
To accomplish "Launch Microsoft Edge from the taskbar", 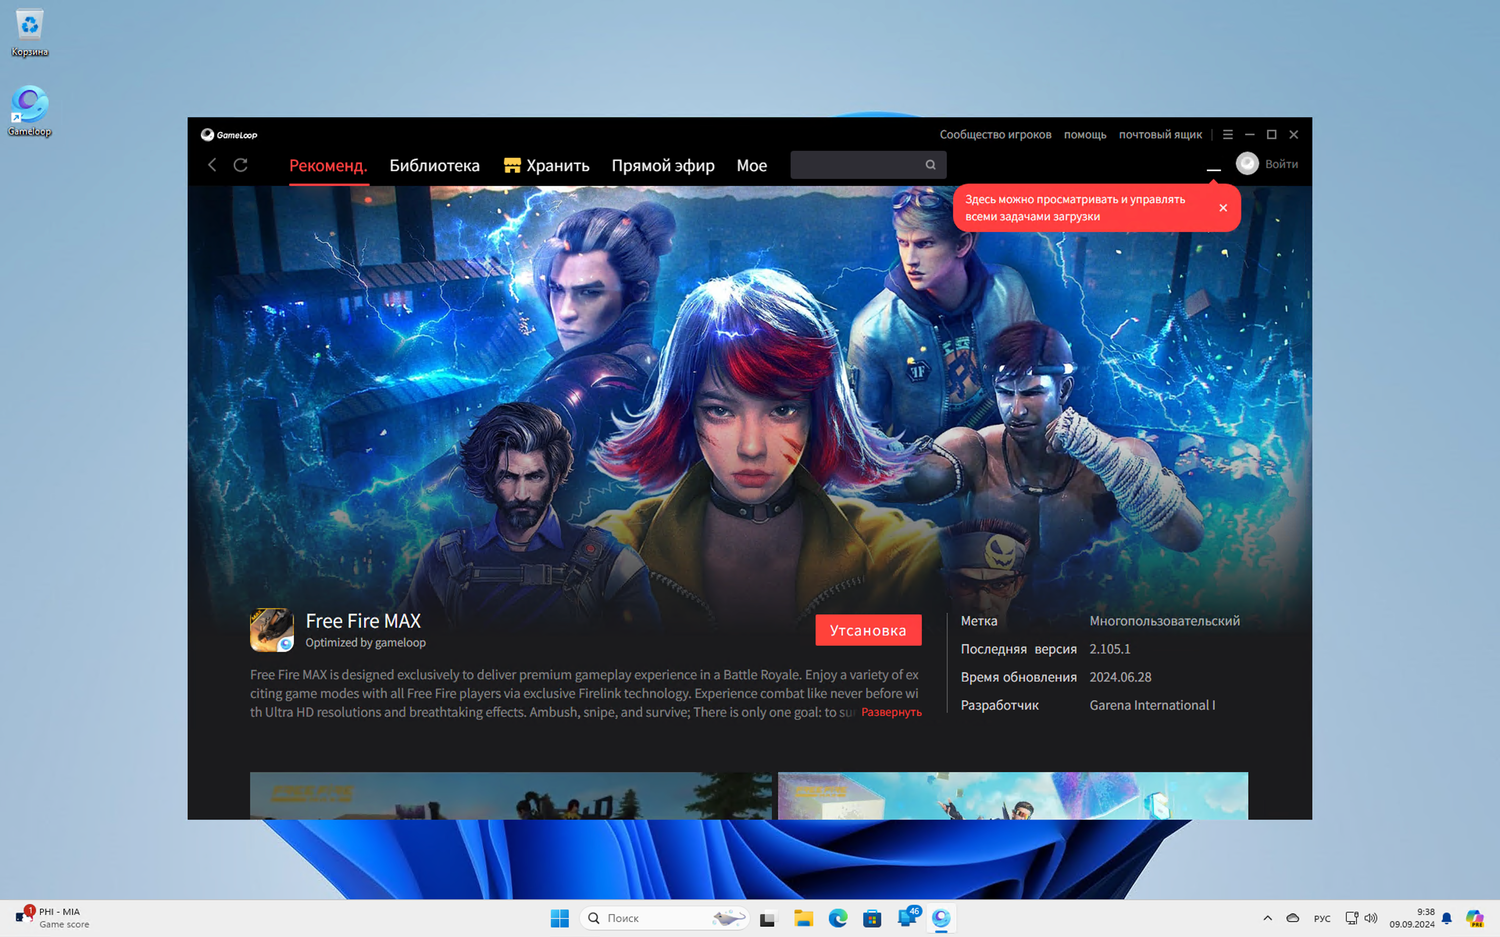I will (838, 918).
